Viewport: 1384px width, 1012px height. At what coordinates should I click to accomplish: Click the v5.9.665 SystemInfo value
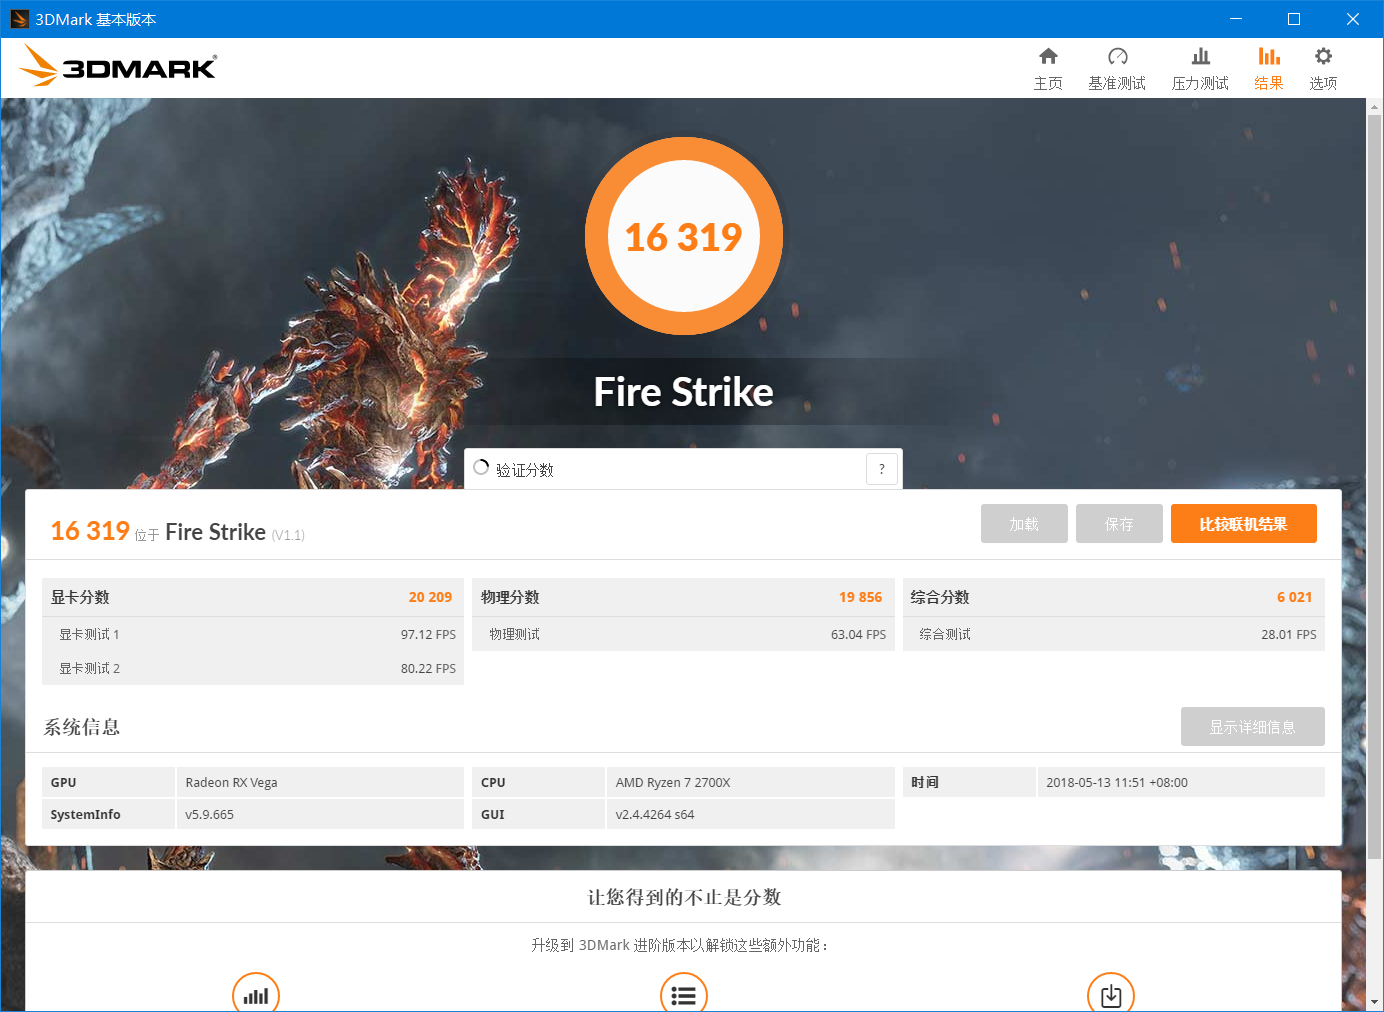coord(209,814)
